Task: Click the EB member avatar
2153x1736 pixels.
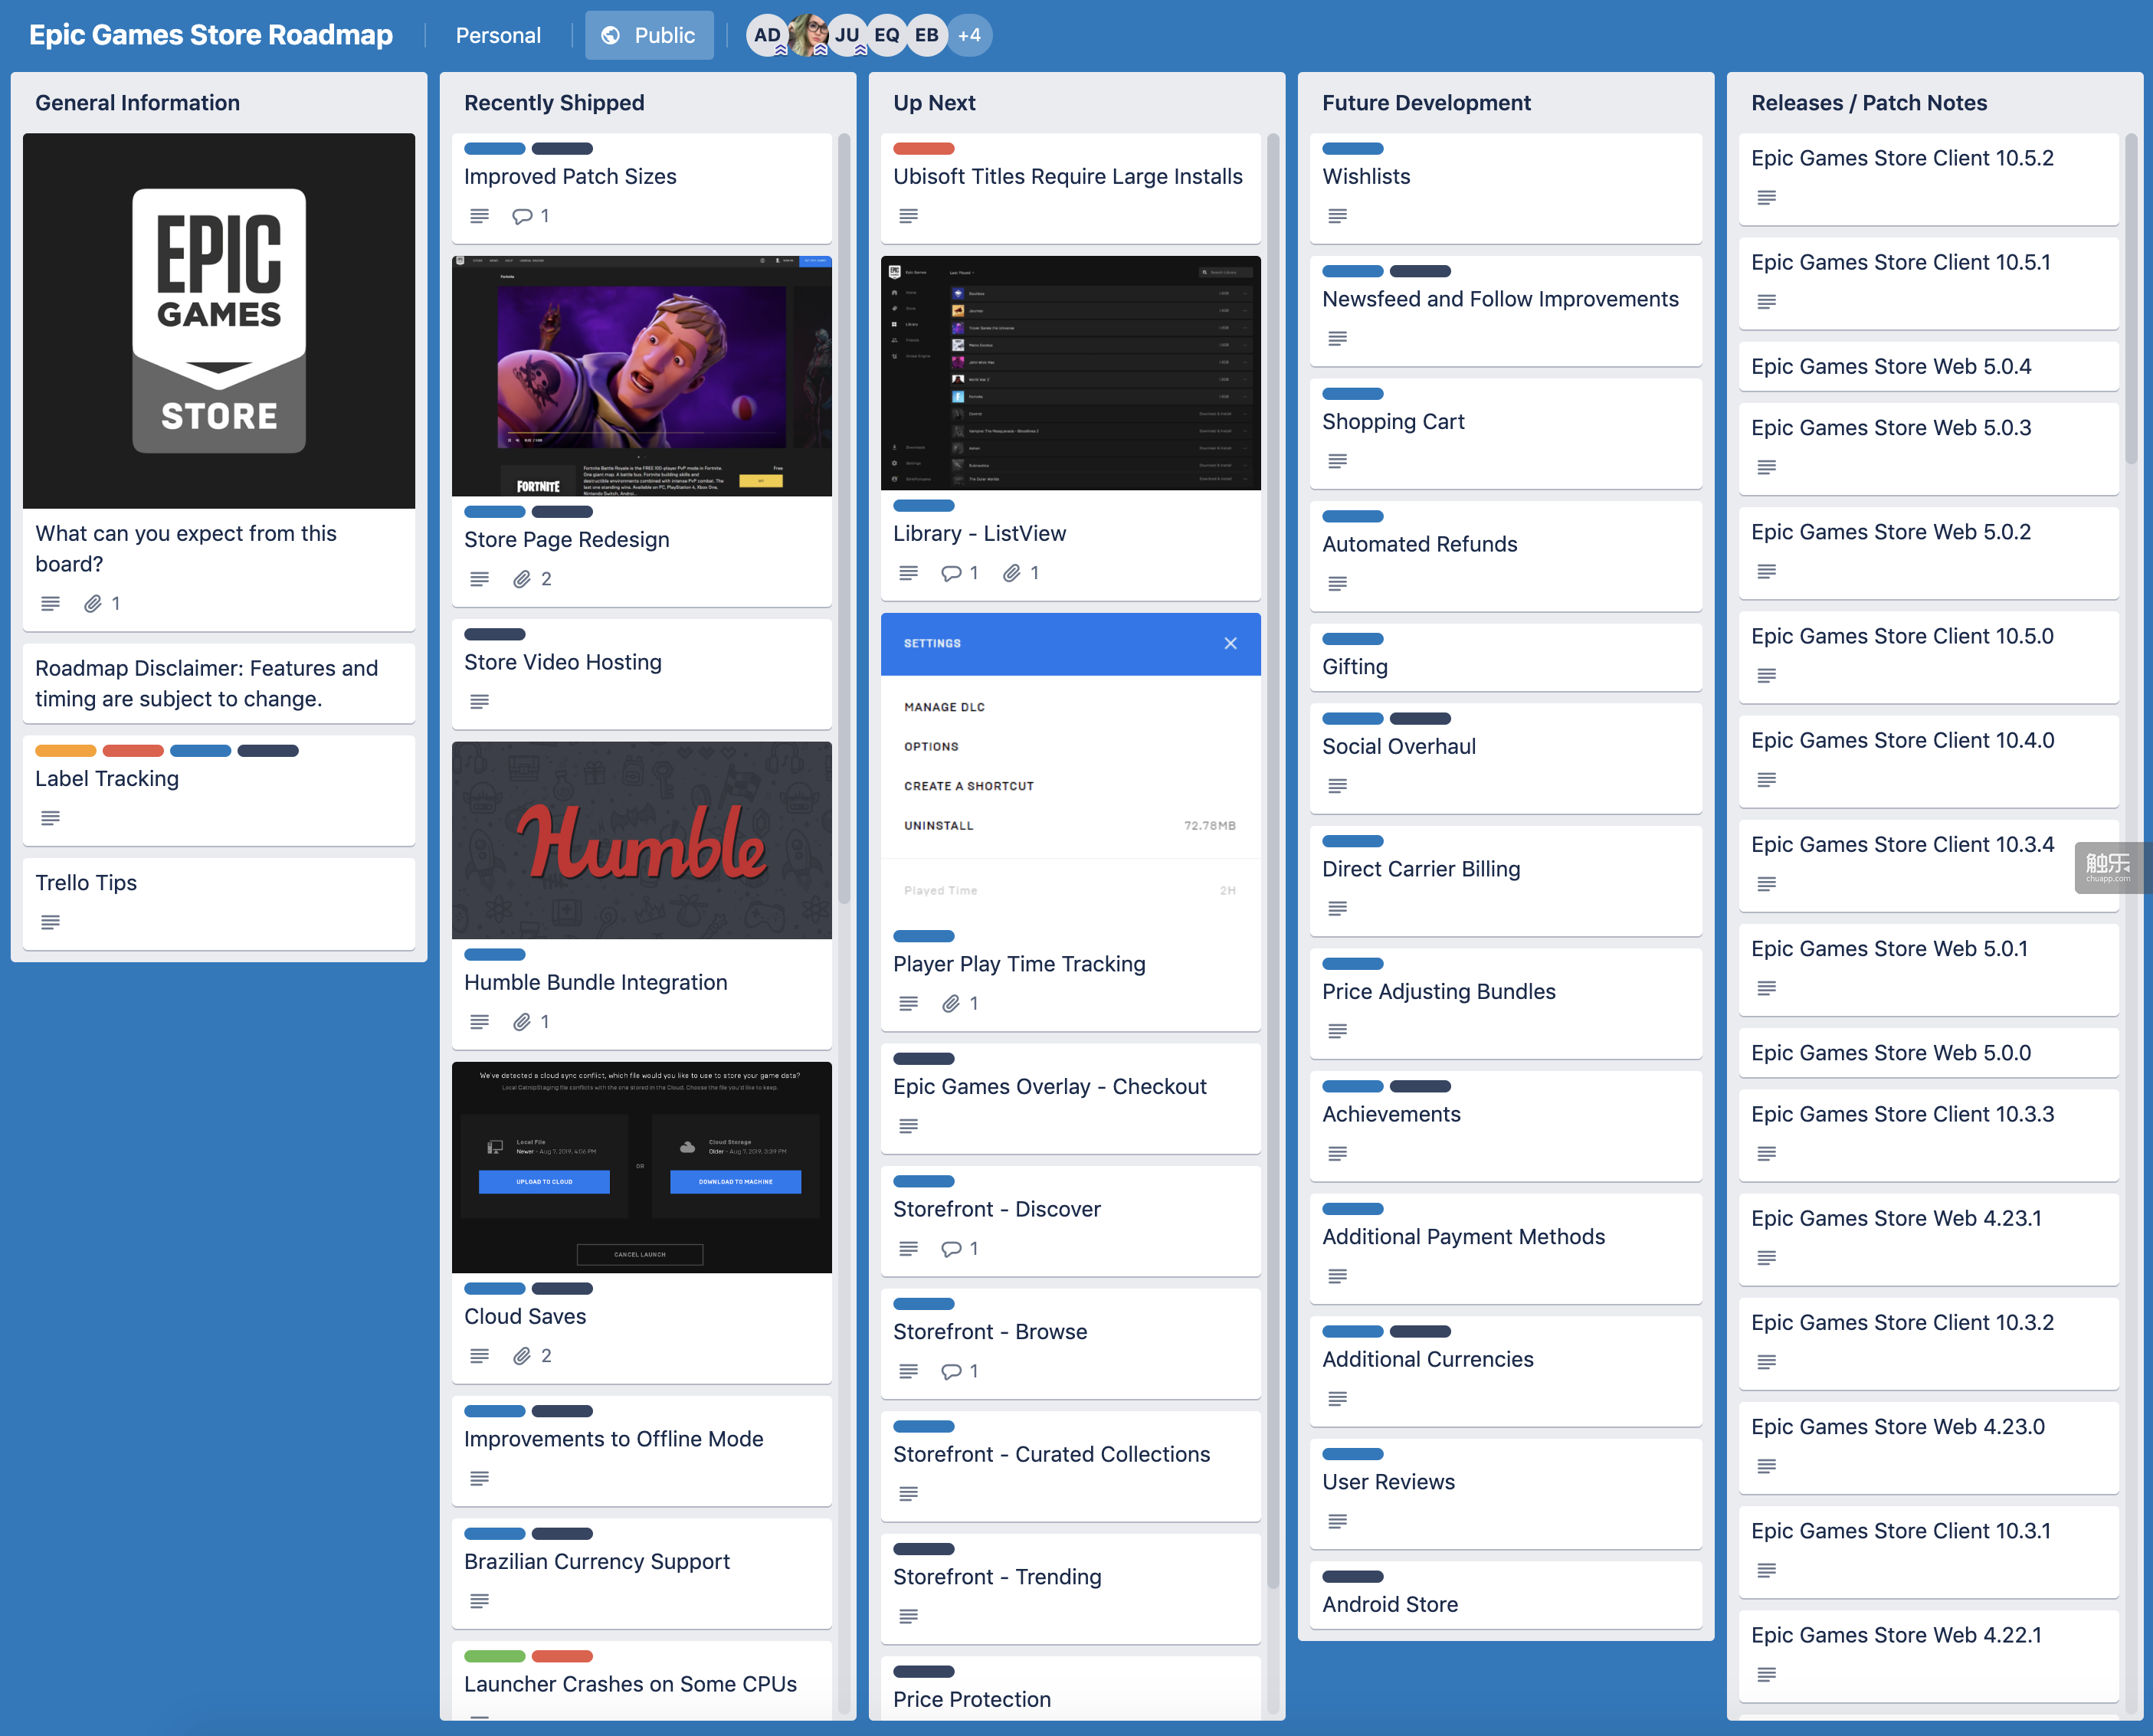Action: coord(927,35)
